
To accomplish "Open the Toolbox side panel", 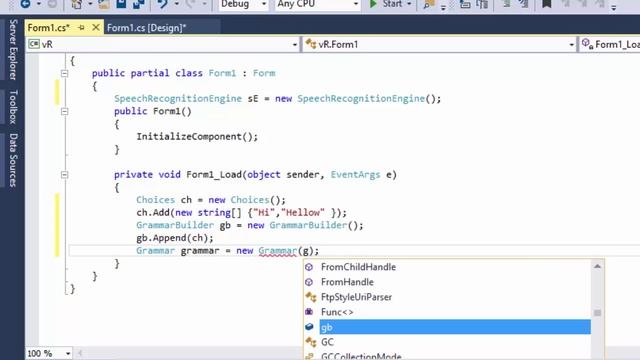I will pyautogui.click(x=13, y=107).
